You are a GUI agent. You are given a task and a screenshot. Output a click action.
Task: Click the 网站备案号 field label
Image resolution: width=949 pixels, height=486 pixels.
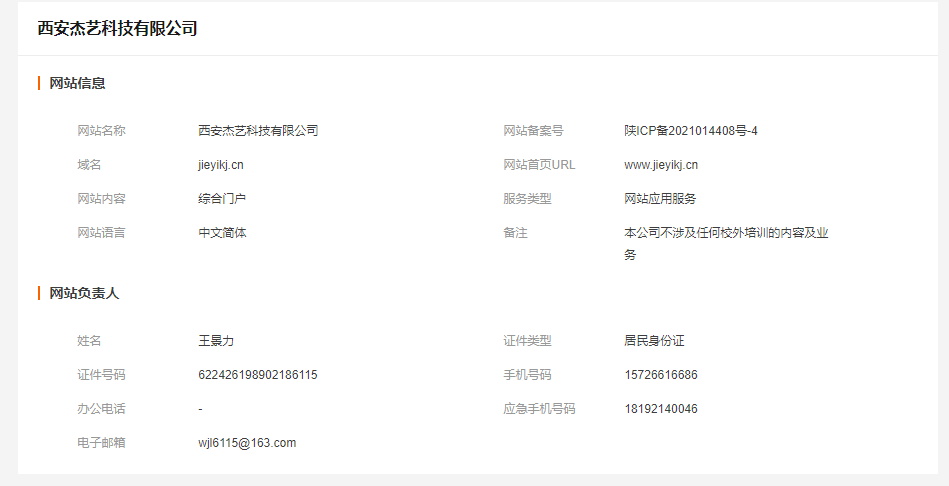point(533,131)
